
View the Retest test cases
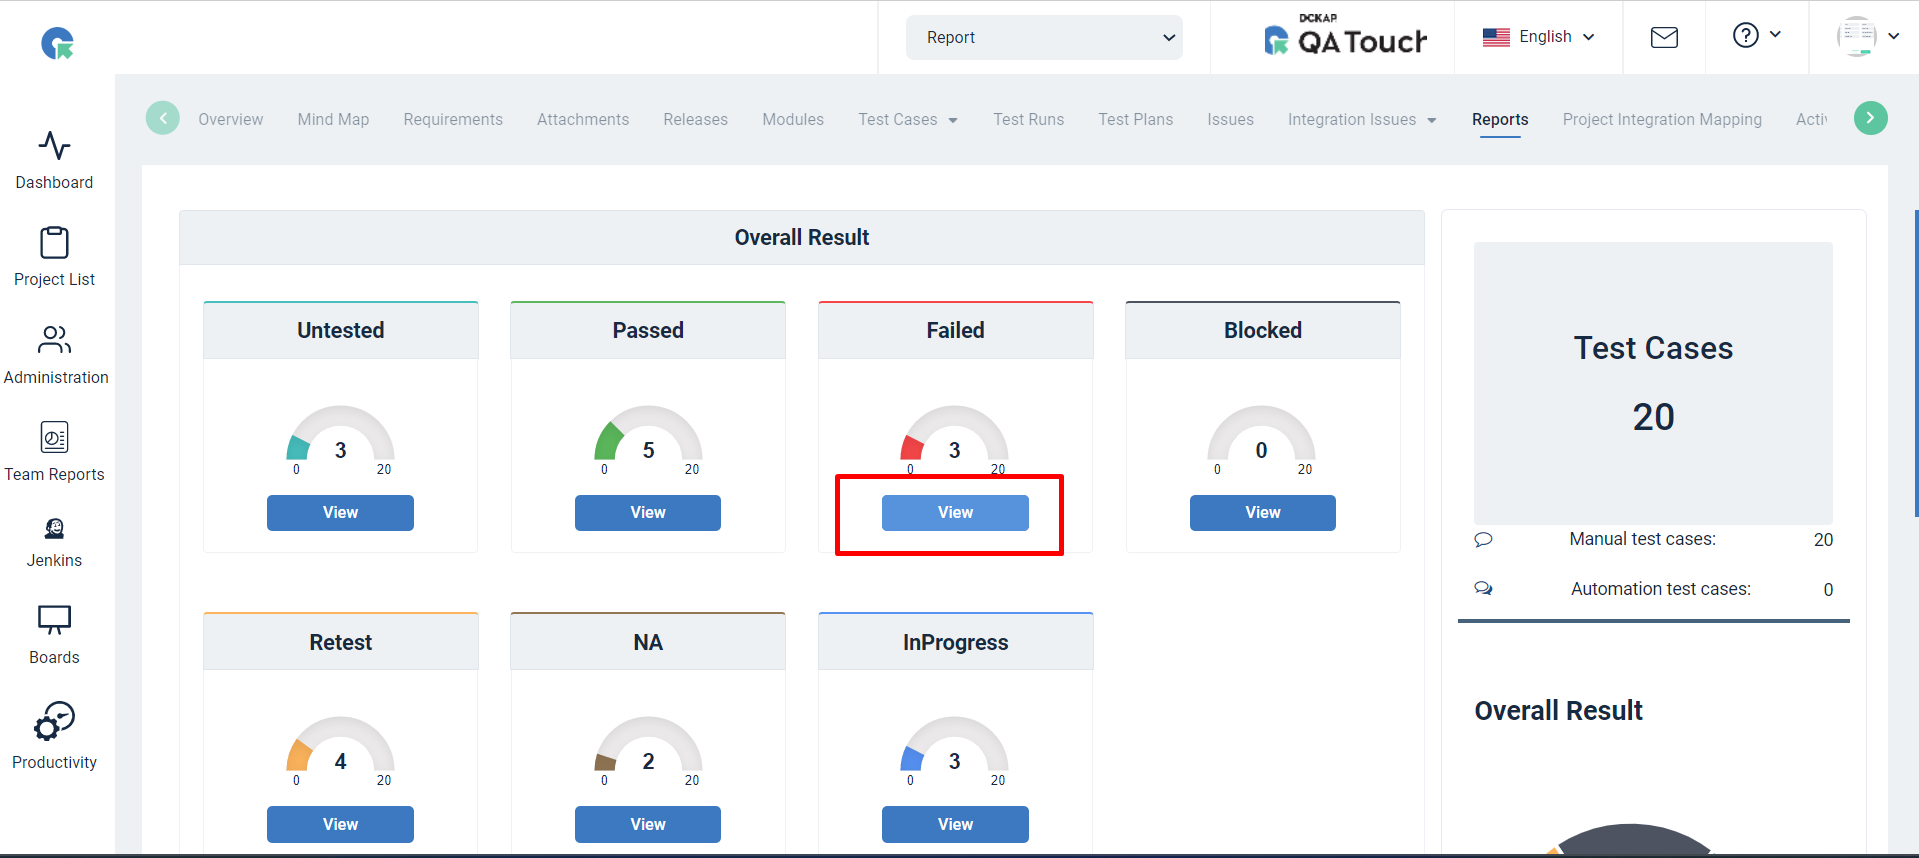[340, 825]
